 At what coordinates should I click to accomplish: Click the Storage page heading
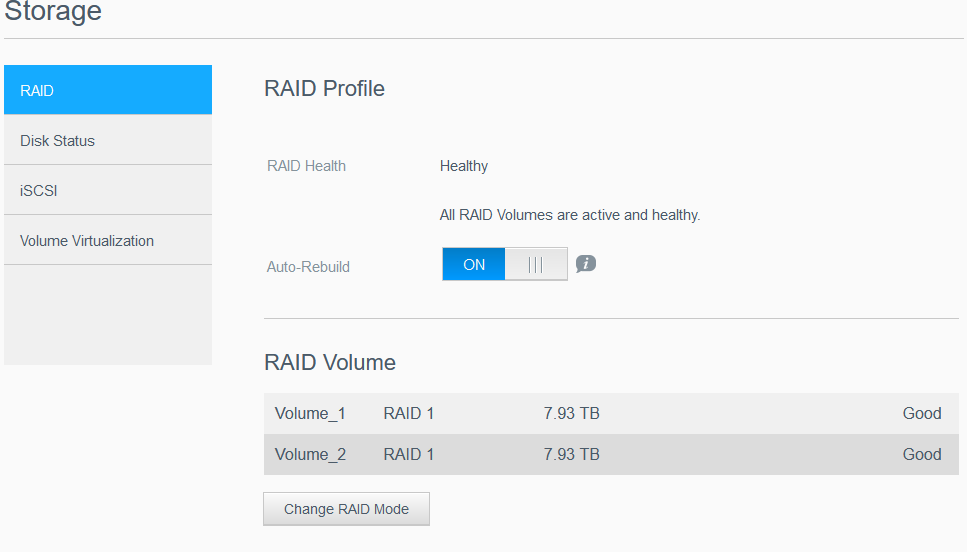(53, 13)
